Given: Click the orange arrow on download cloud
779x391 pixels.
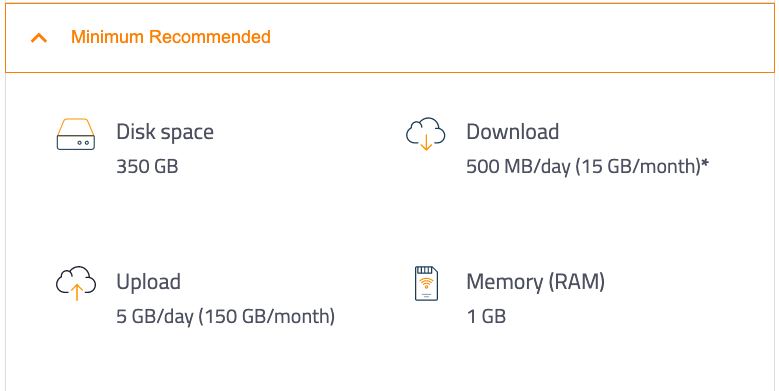Looking at the screenshot, I should [x=426, y=143].
